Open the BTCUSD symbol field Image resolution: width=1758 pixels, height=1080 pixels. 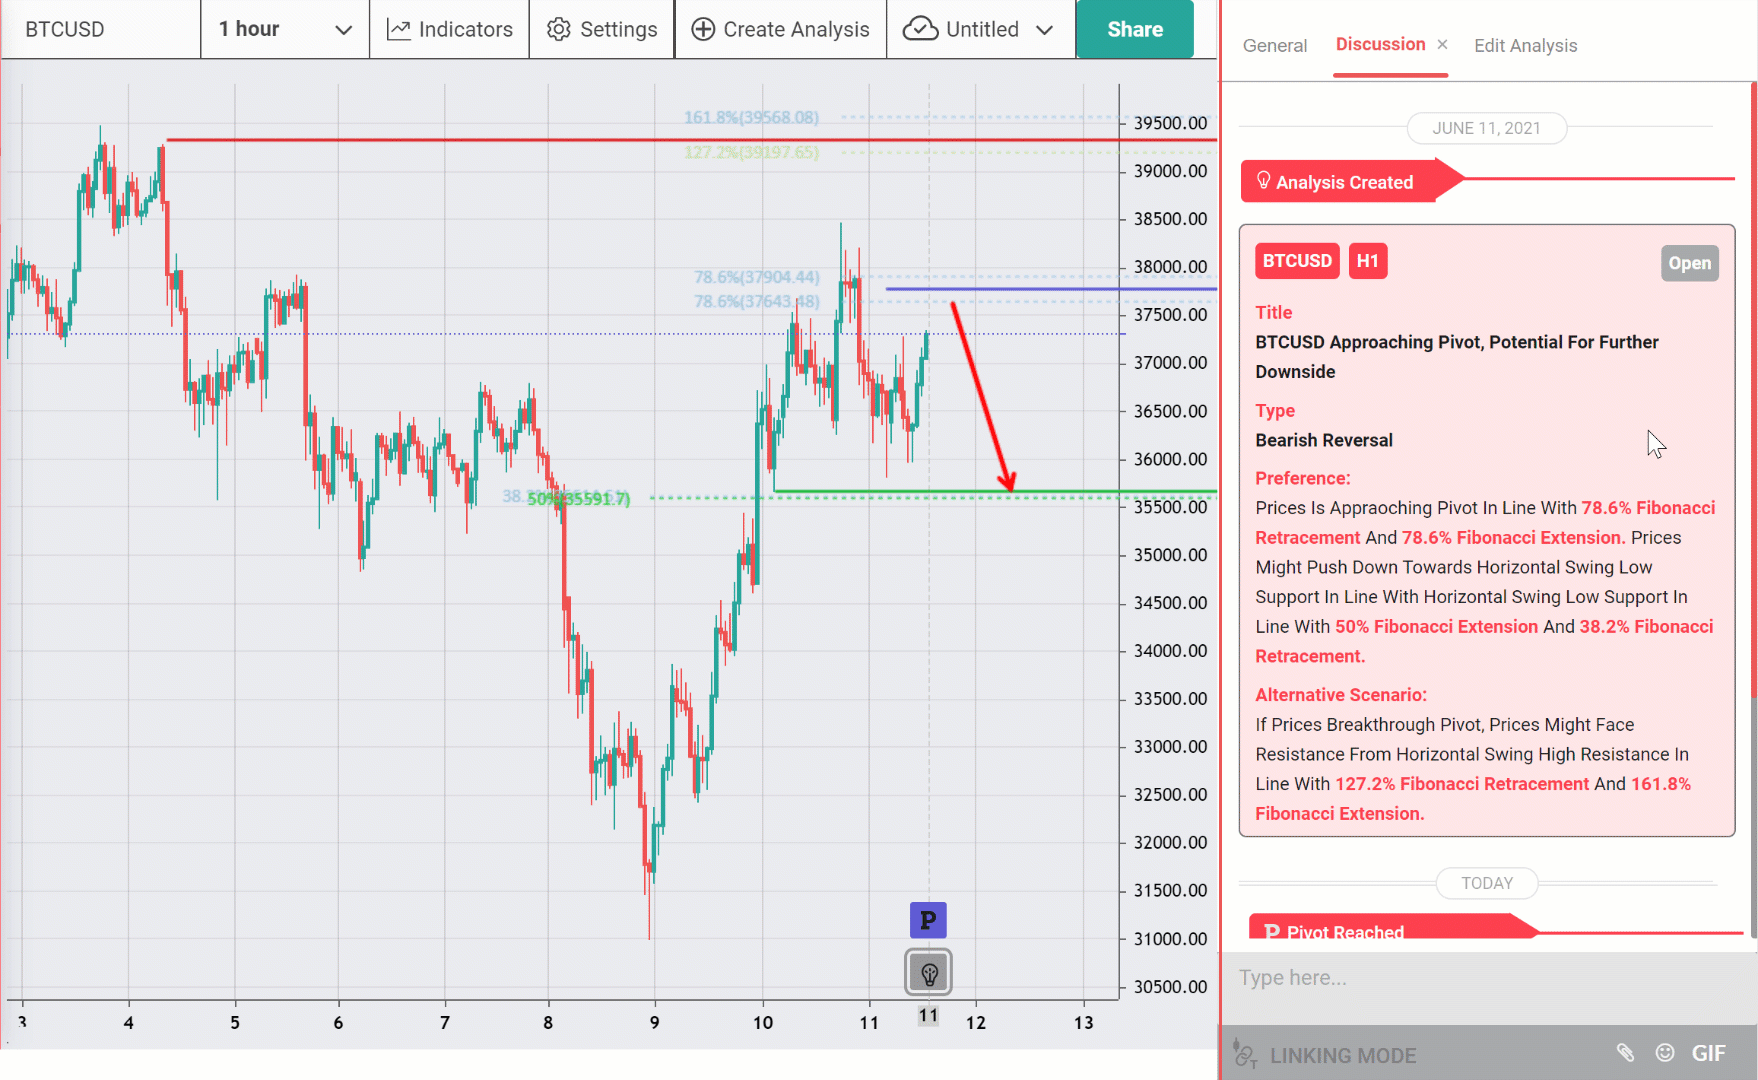(x=100, y=29)
